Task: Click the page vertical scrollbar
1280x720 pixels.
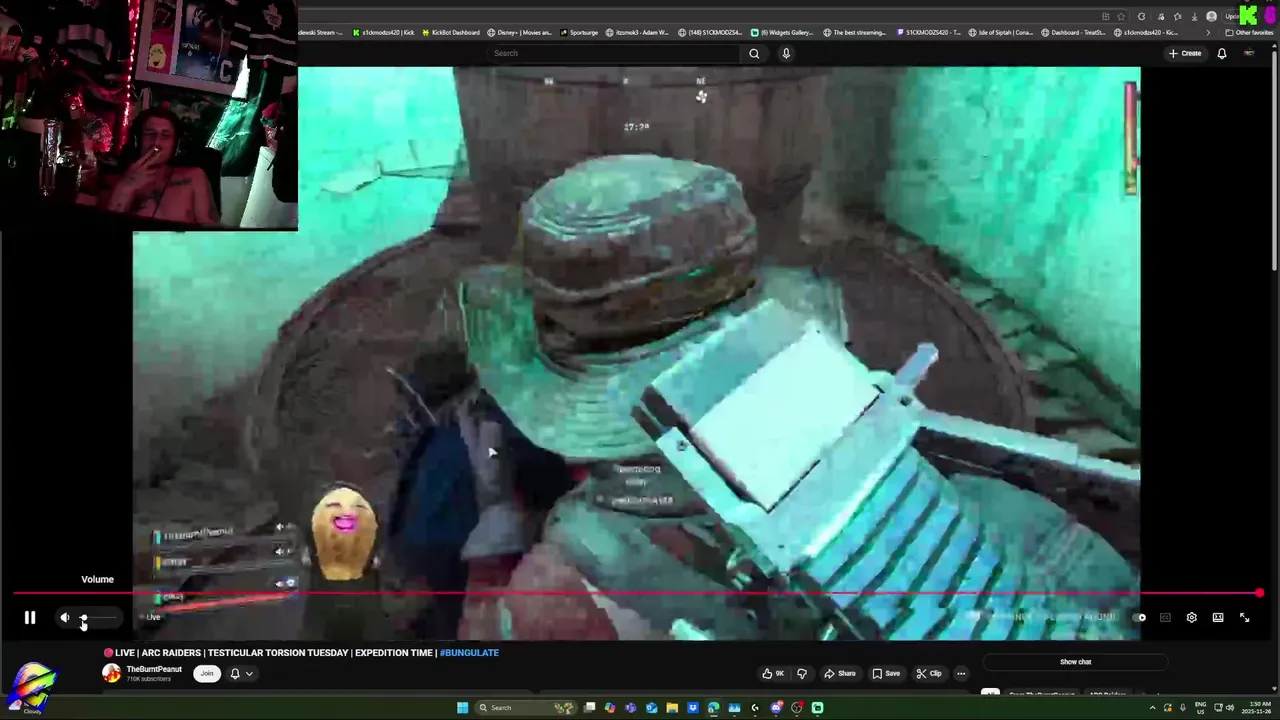Action: click(1275, 160)
